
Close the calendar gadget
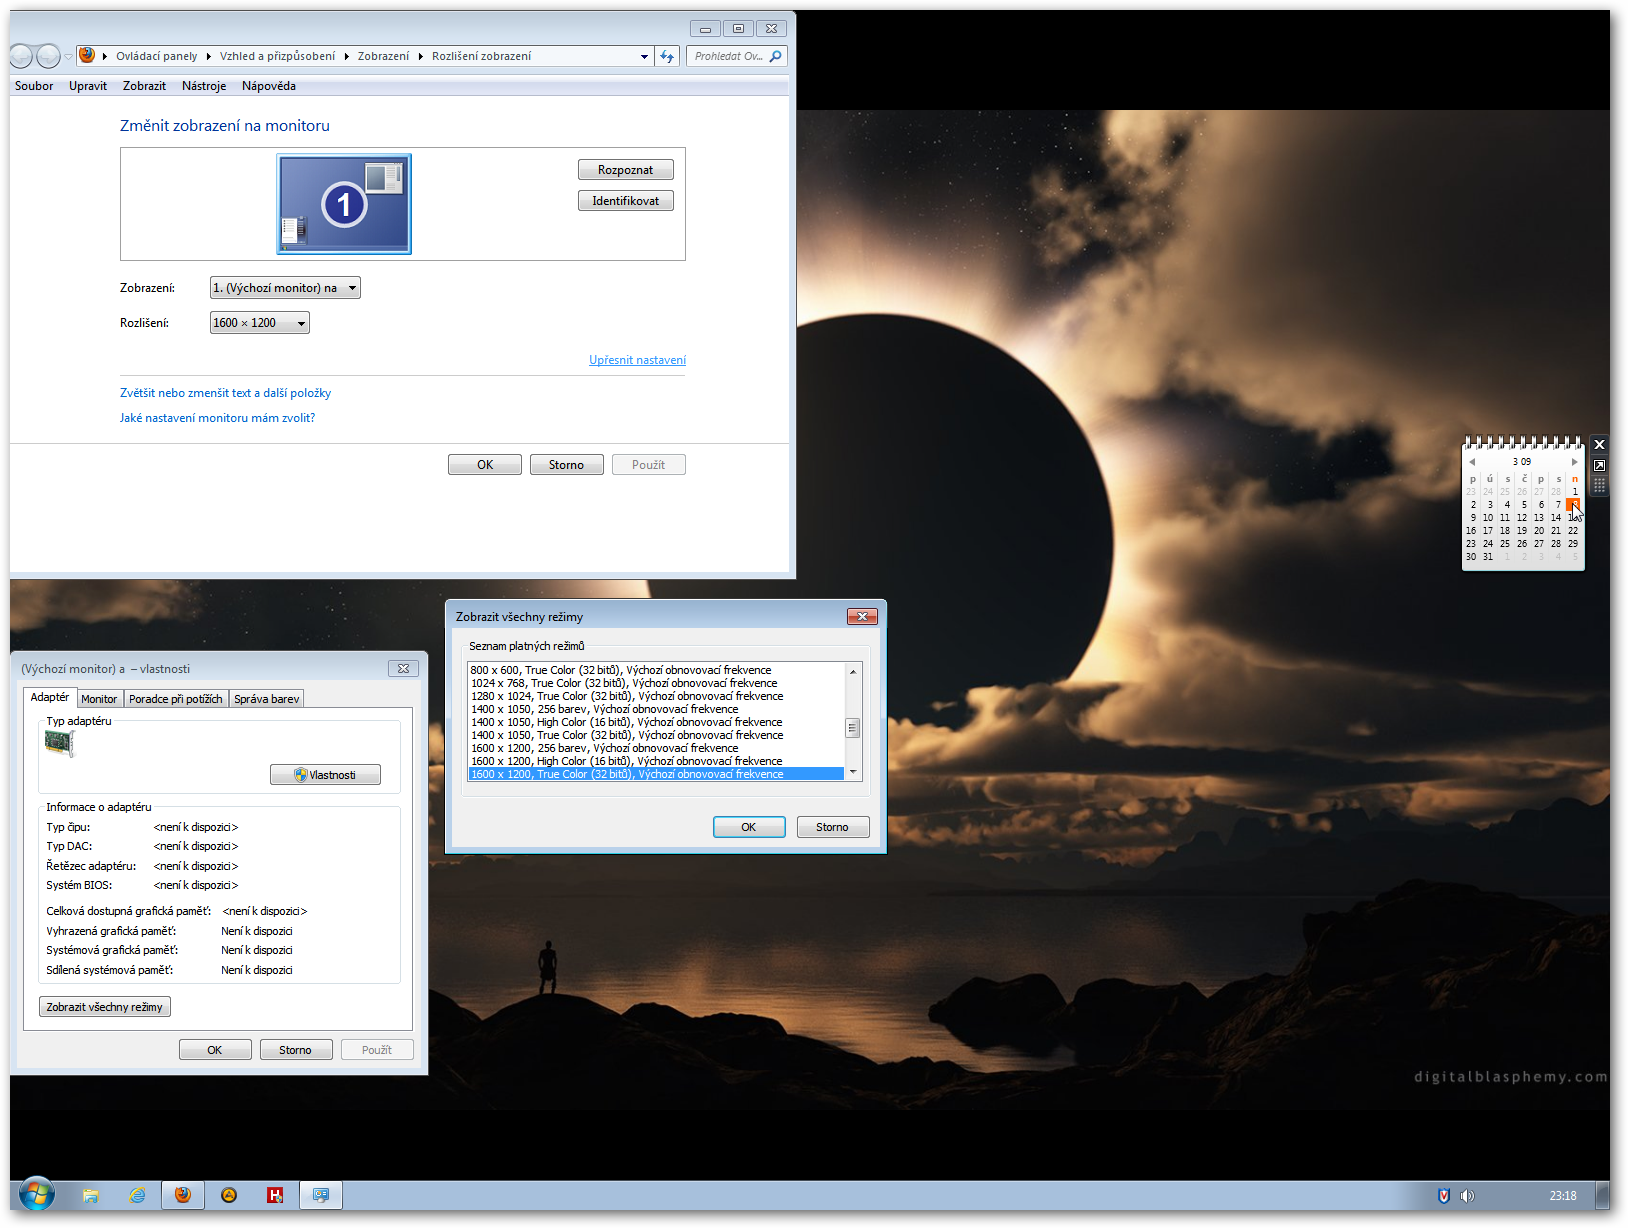click(x=1599, y=445)
